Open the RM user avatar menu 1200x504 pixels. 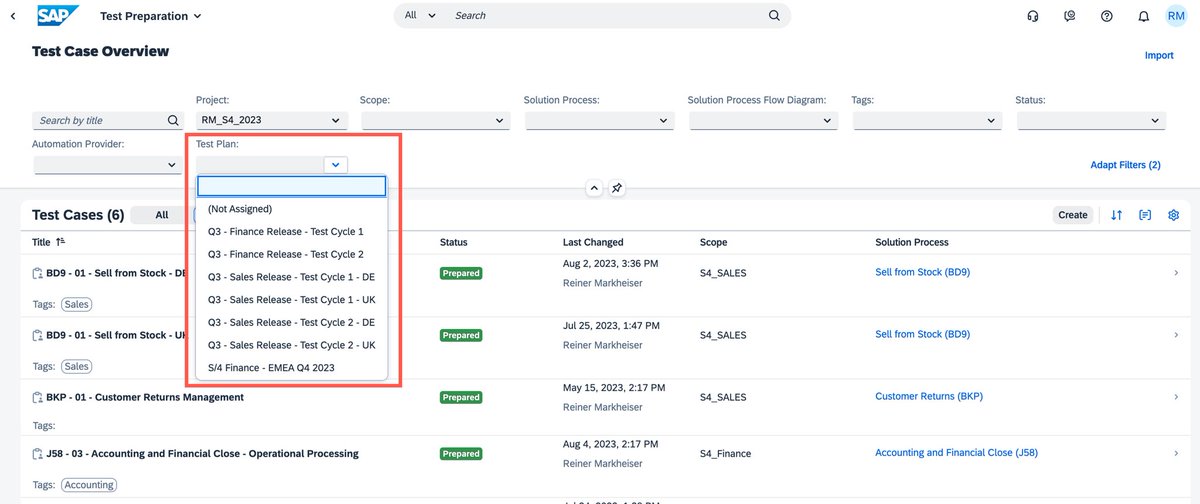[x=1176, y=16]
